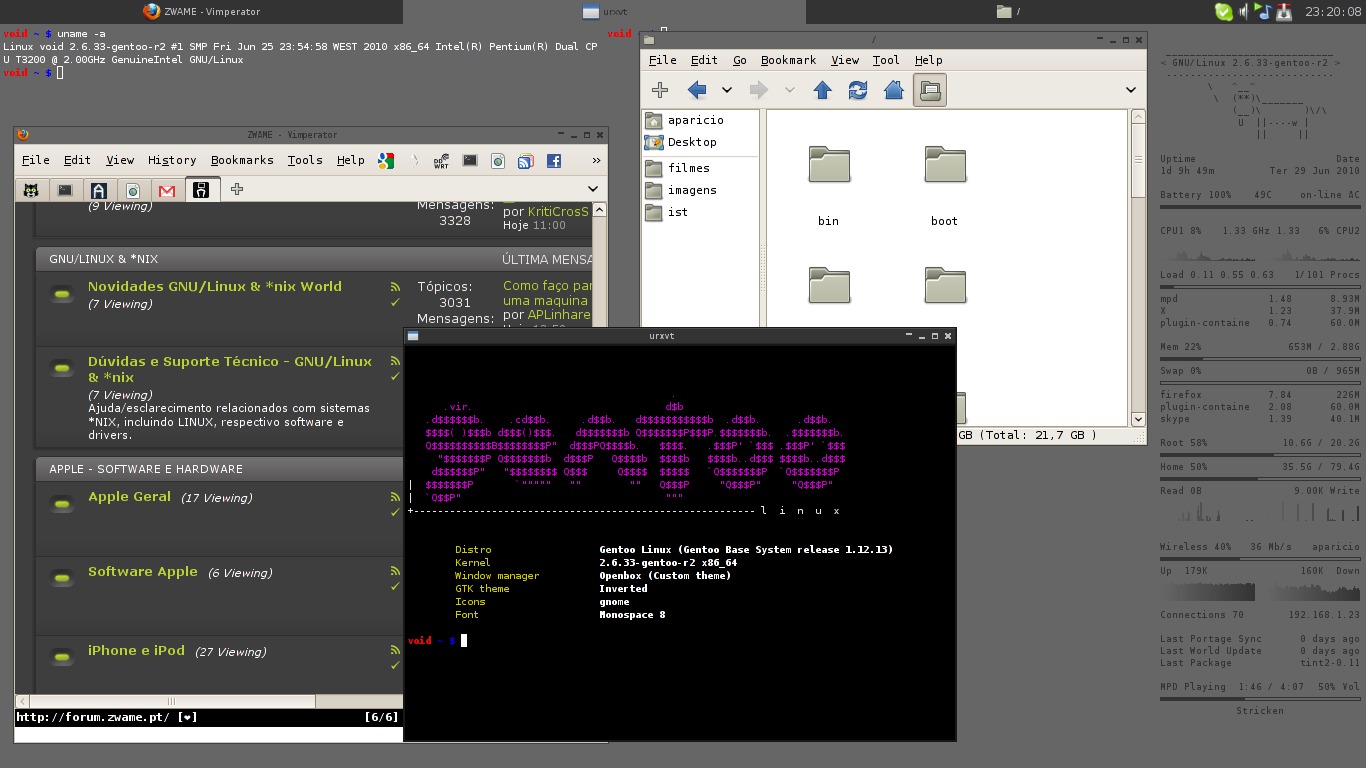This screenshot has width=1366, height=768.
Task: Open the list all tabs dropdown
Action: [x=592, y=189]
